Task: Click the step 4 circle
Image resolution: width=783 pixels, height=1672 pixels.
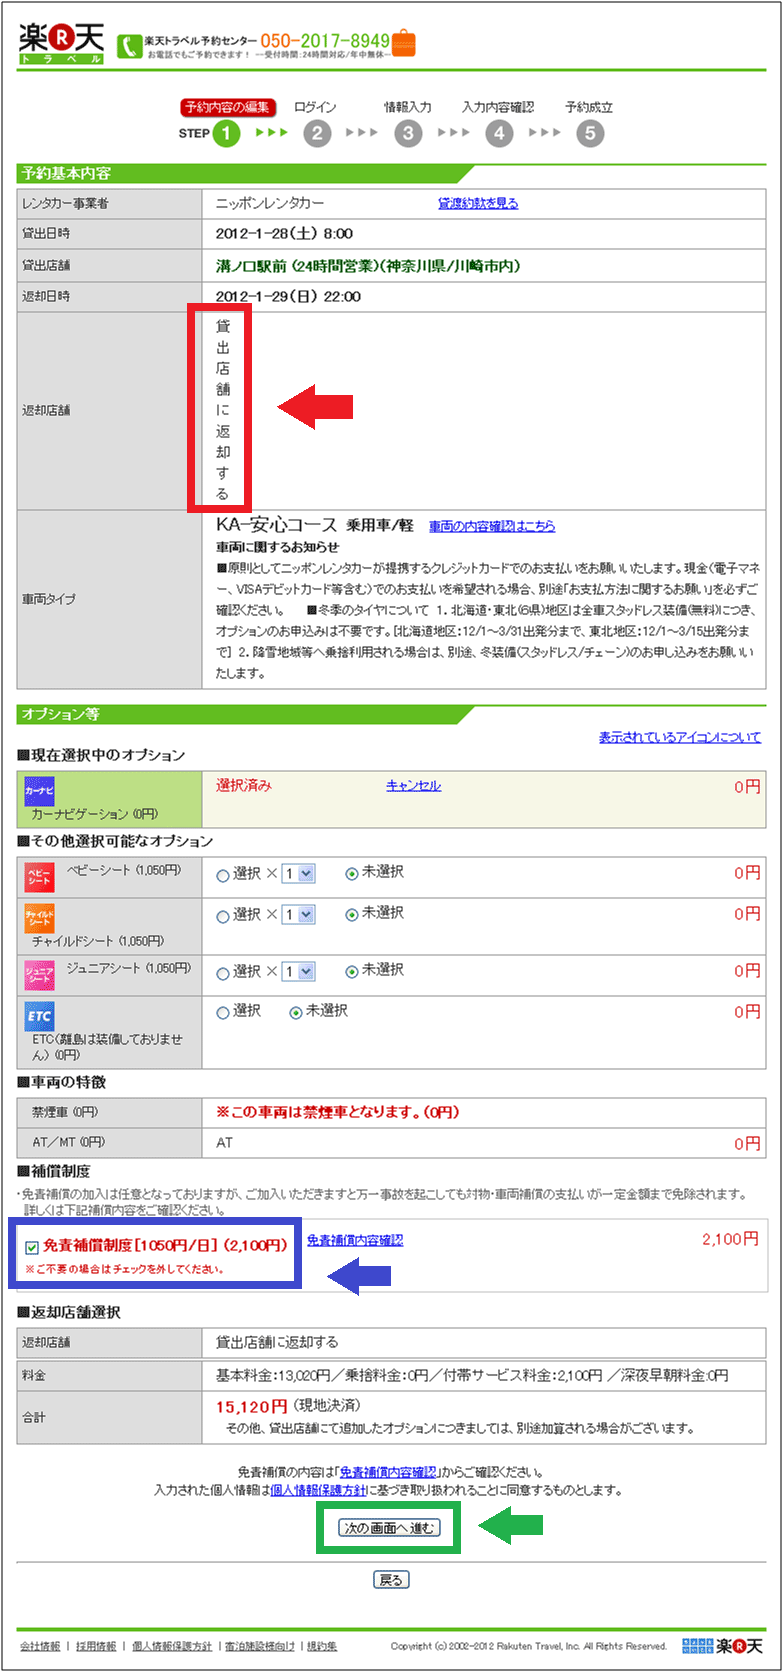Action: coord(499,133)
